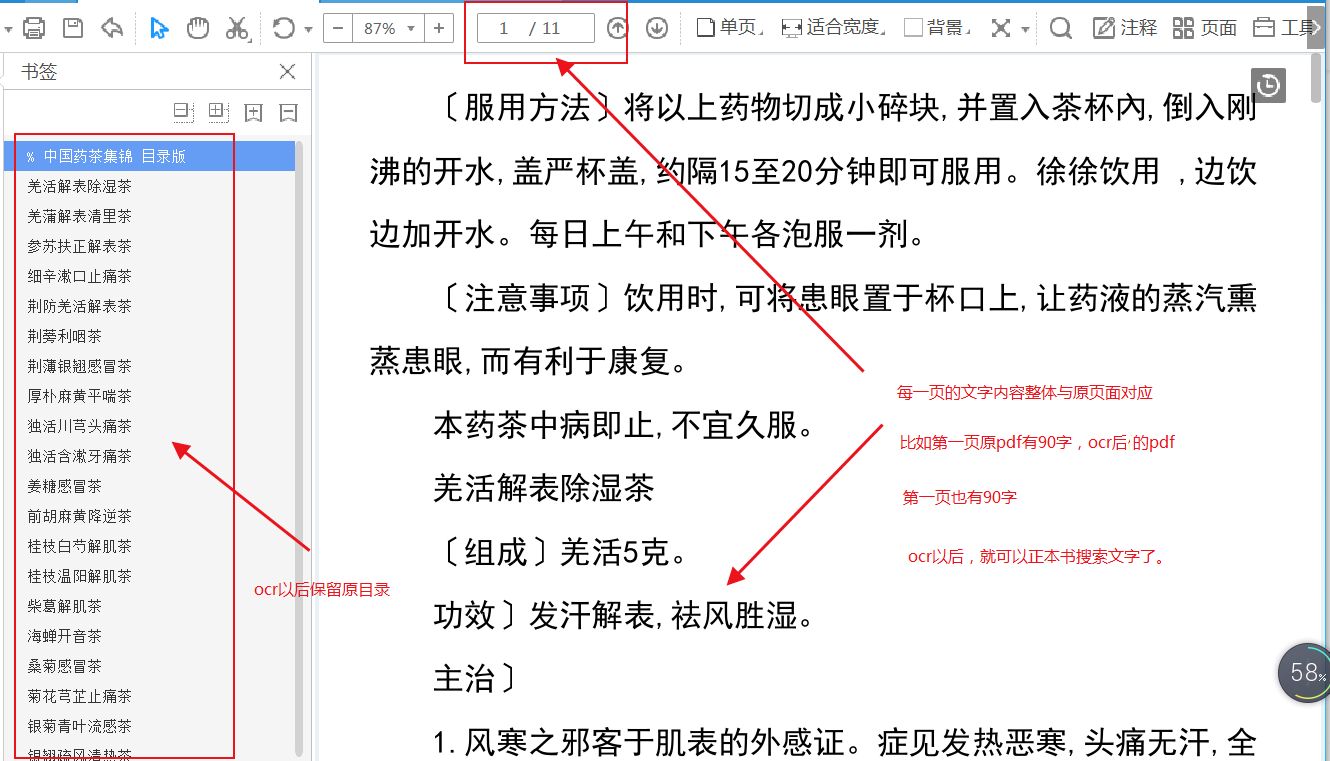The height and width of the screenshot is (761, 1330).
Task: Open the zoom percentage dropdown
Action: (409, 28)
